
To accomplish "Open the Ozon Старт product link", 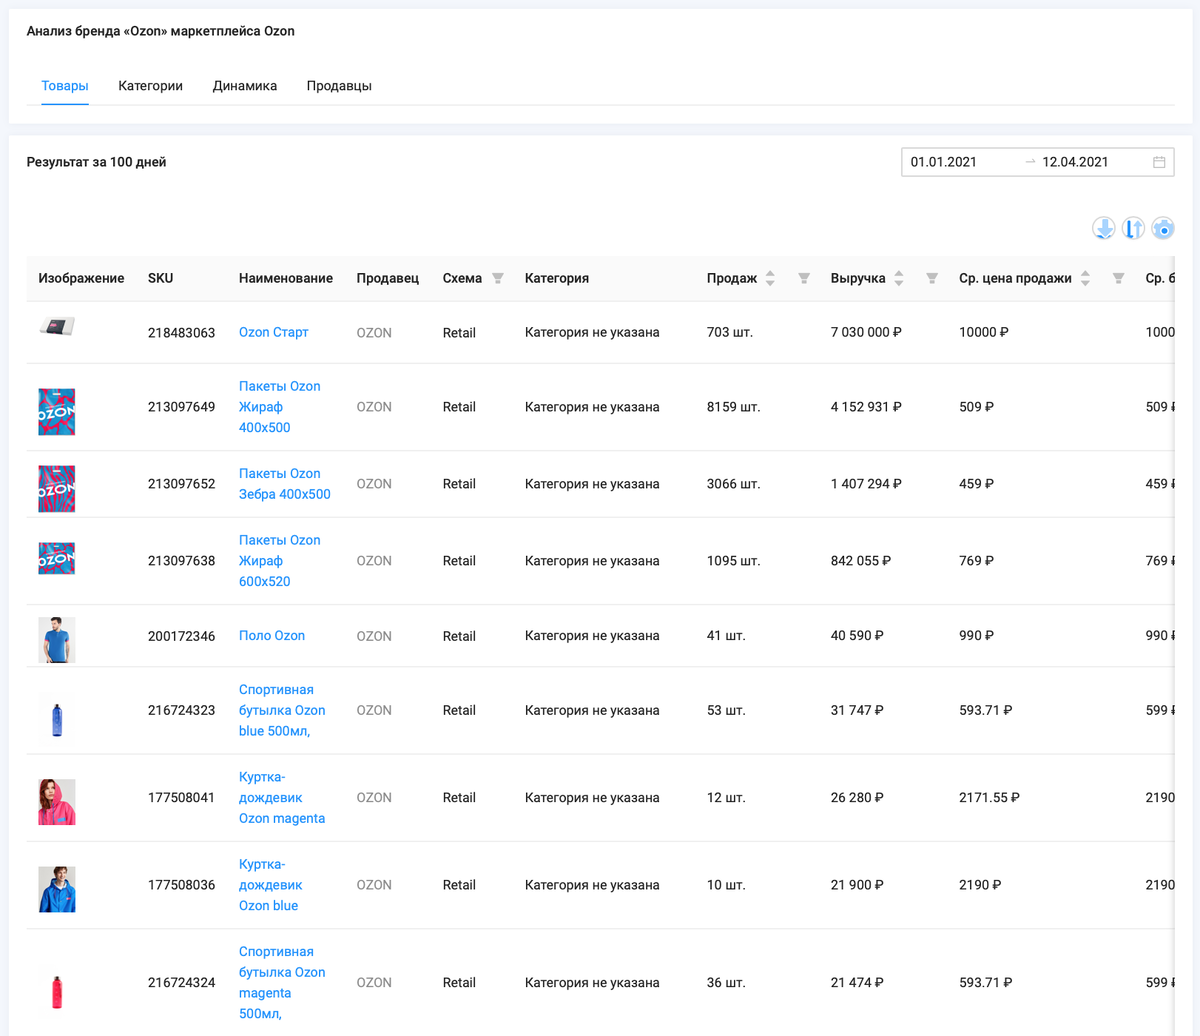I will (x=273, y=332).
